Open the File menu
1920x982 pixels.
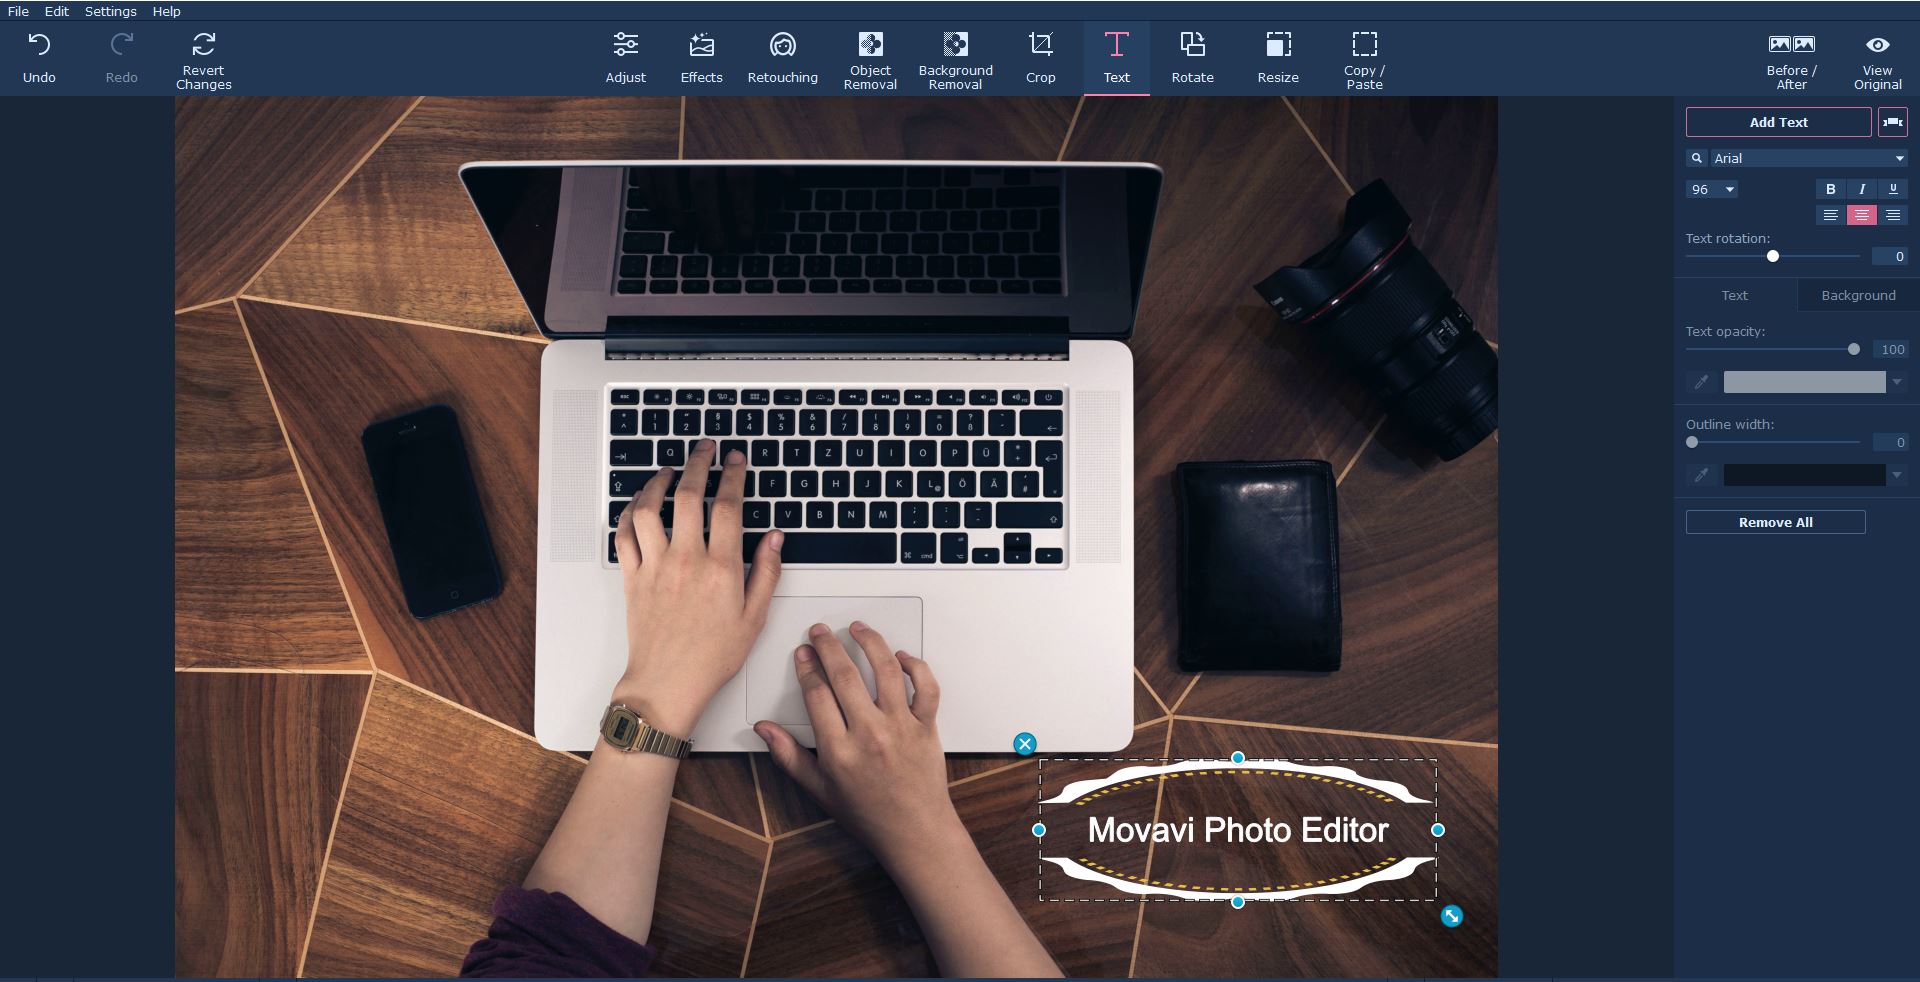(x=18, y=11)
